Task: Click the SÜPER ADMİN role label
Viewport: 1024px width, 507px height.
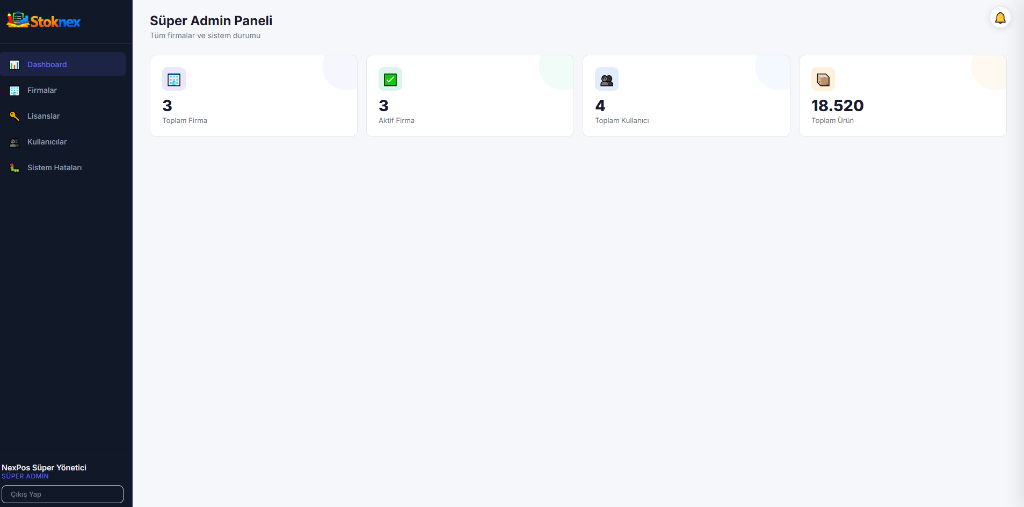Action: pos(25,476)
